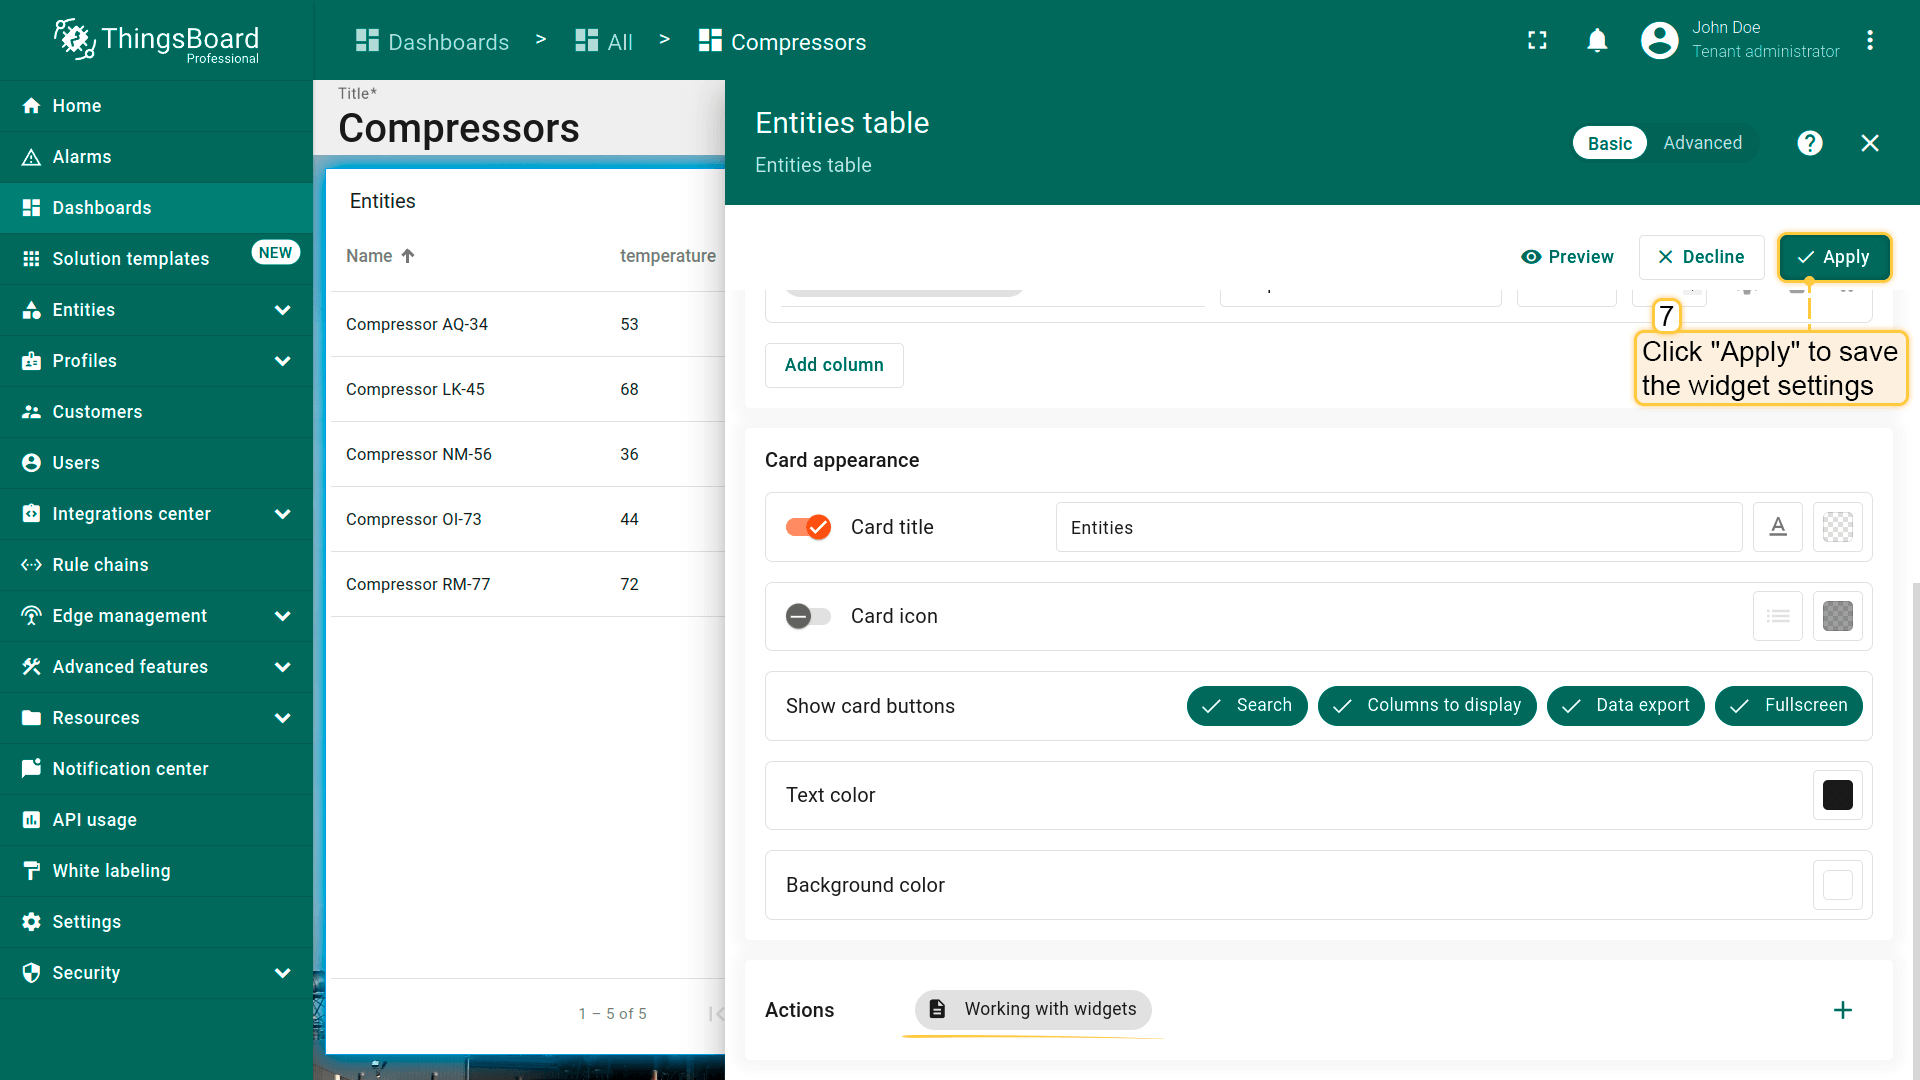Image resolution: width=1920 pixels, height=1080 pixels.
Task: Switch to the Advanced settings tab
Action: click(1702, 143)
